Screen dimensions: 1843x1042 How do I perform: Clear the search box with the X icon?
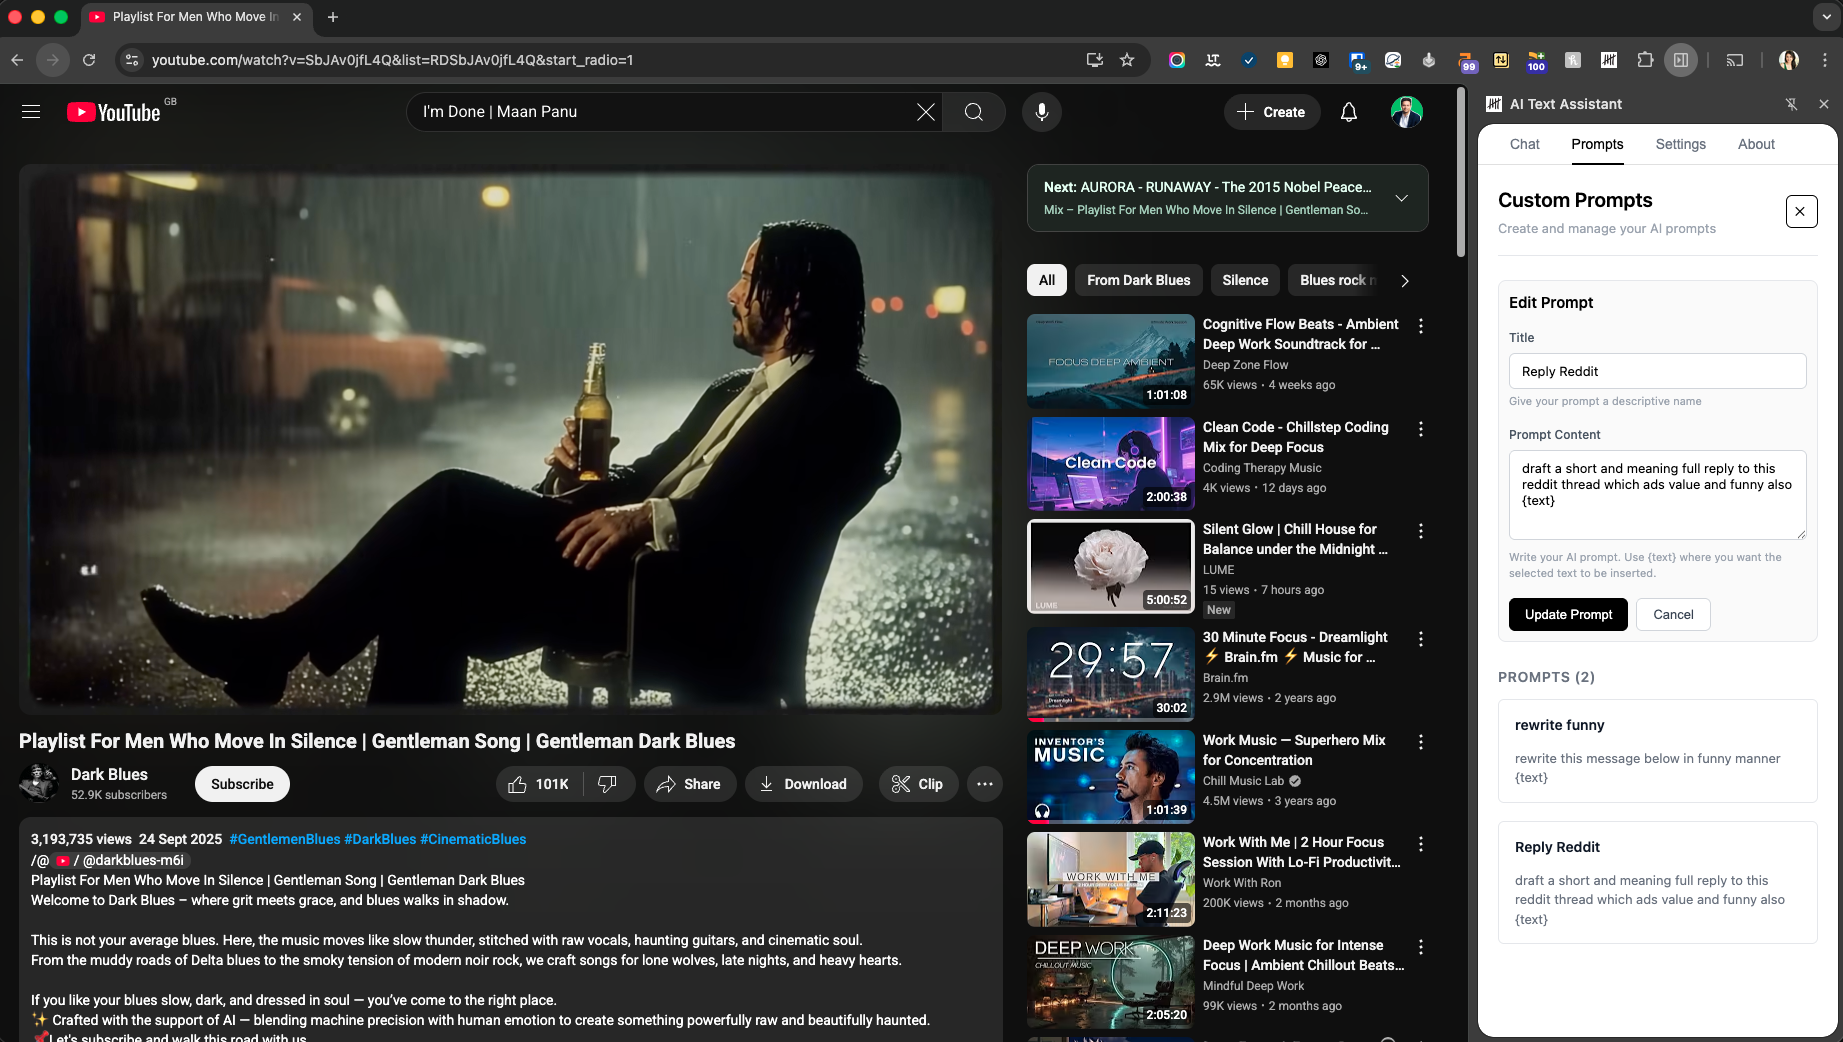(925, 112)
